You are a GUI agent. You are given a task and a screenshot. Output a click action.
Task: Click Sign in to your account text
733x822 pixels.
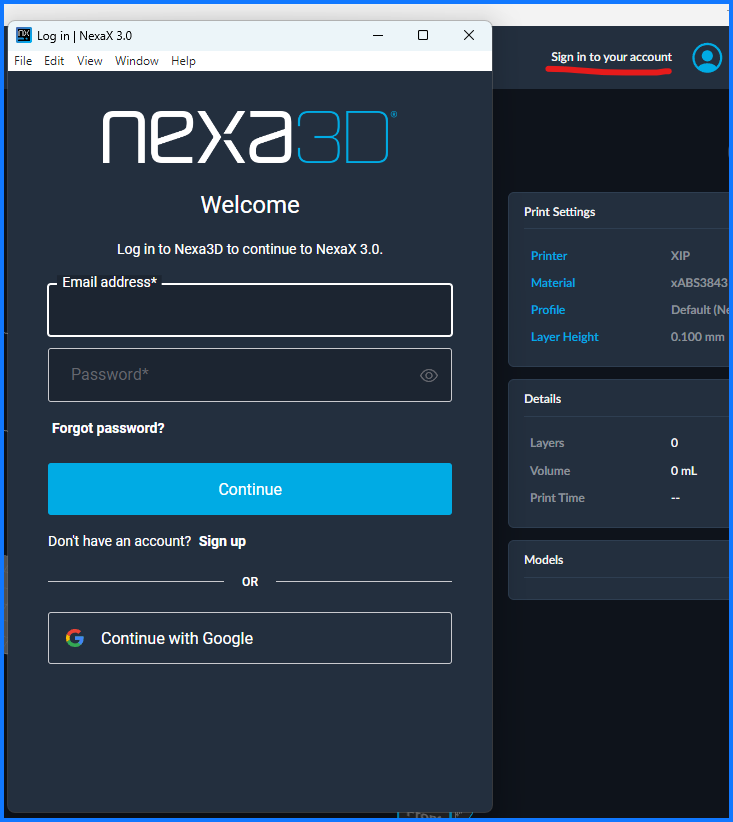tap(611, 57)
